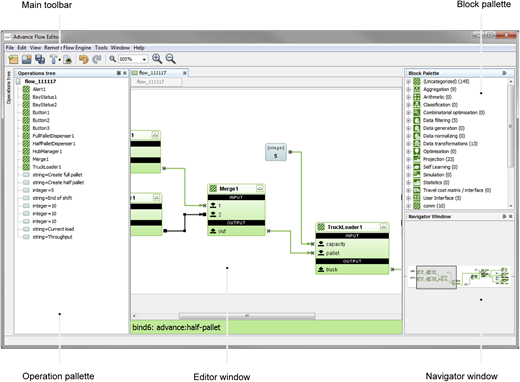Click the Travel cost matrix category icon
Viewport: 520px width, 382px height.
click(x=417, y=190)
